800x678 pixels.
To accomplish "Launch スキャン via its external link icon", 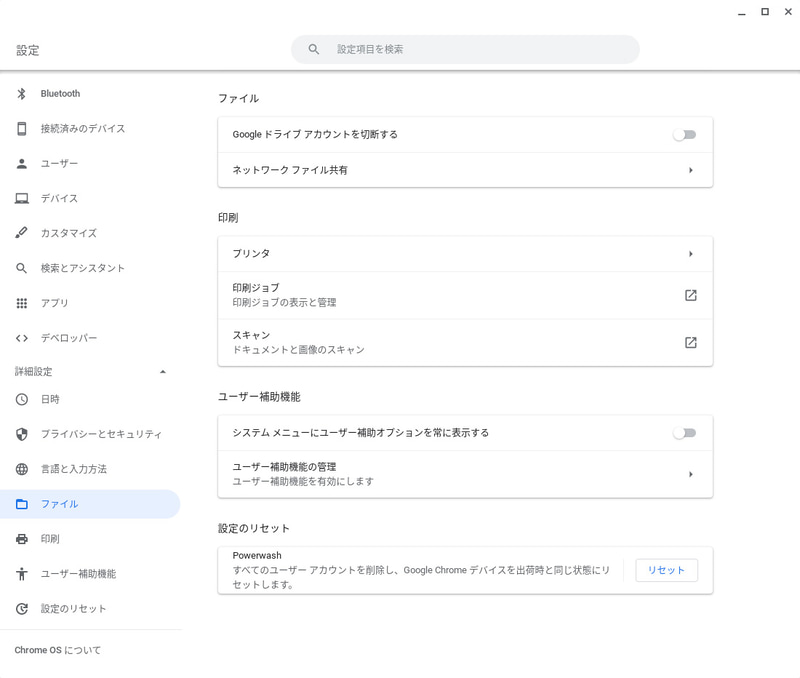I will click(x=690, y=341).
